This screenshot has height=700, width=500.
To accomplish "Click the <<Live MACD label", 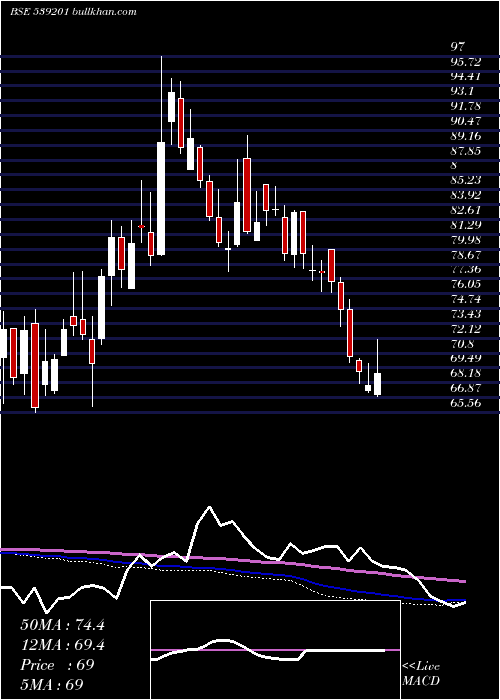I will (421, 674).
